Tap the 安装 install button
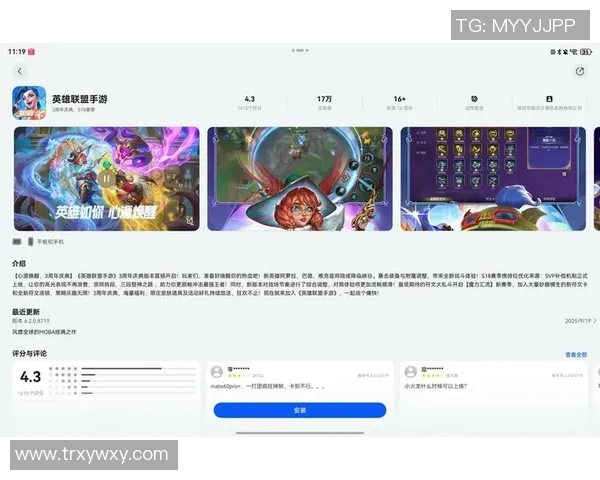Viewport: 600px width, 480px height. click(300, 410)
